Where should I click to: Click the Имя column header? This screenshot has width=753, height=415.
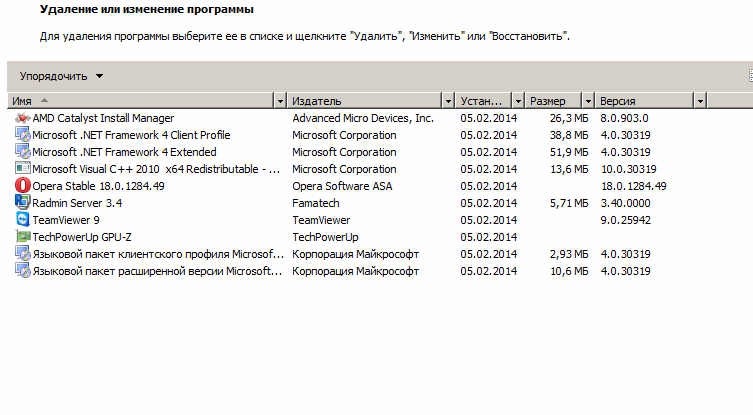tap(141, 101)
